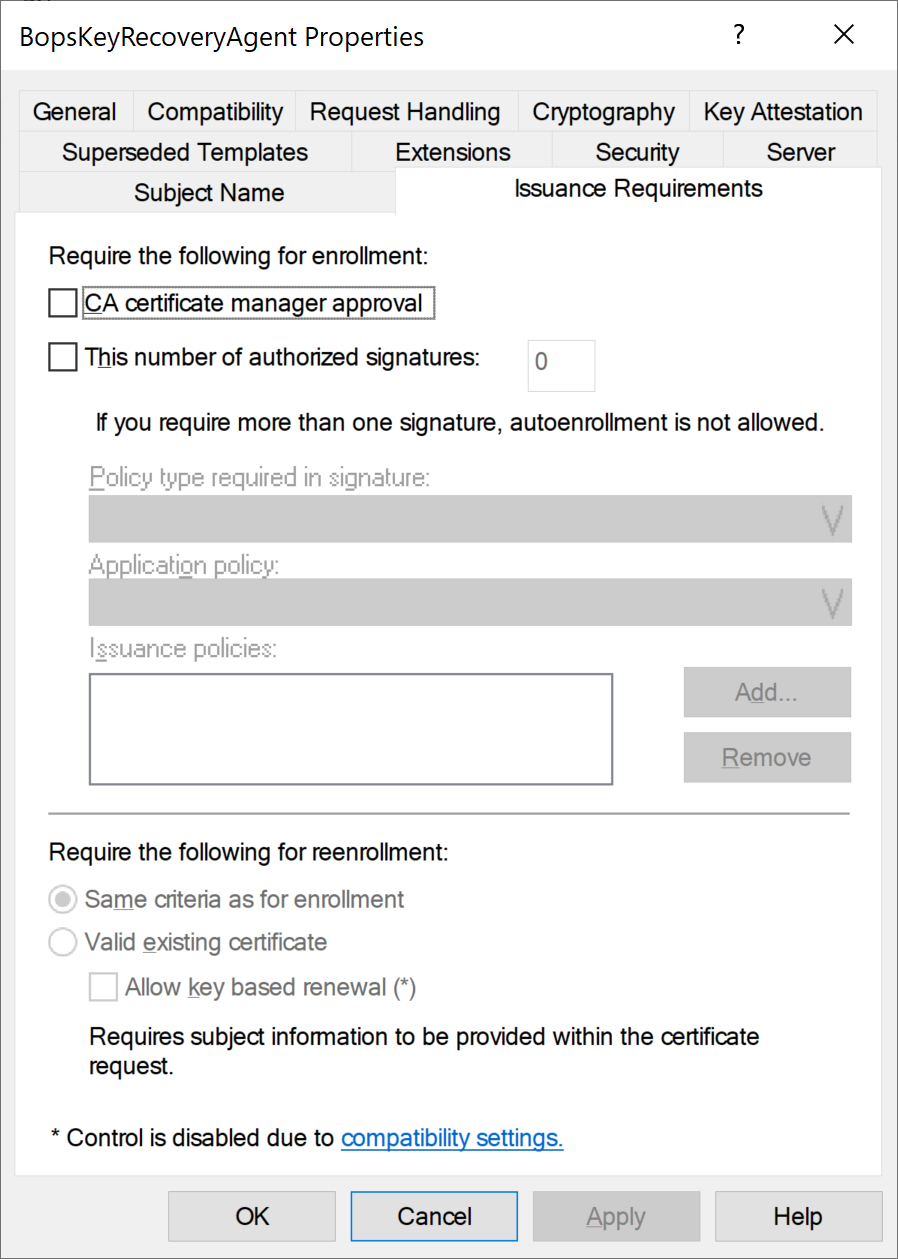Viewport: 898px width, 1259px height.
Task: Follow the compatibility settings link
Action: [x=452, y=1138]
